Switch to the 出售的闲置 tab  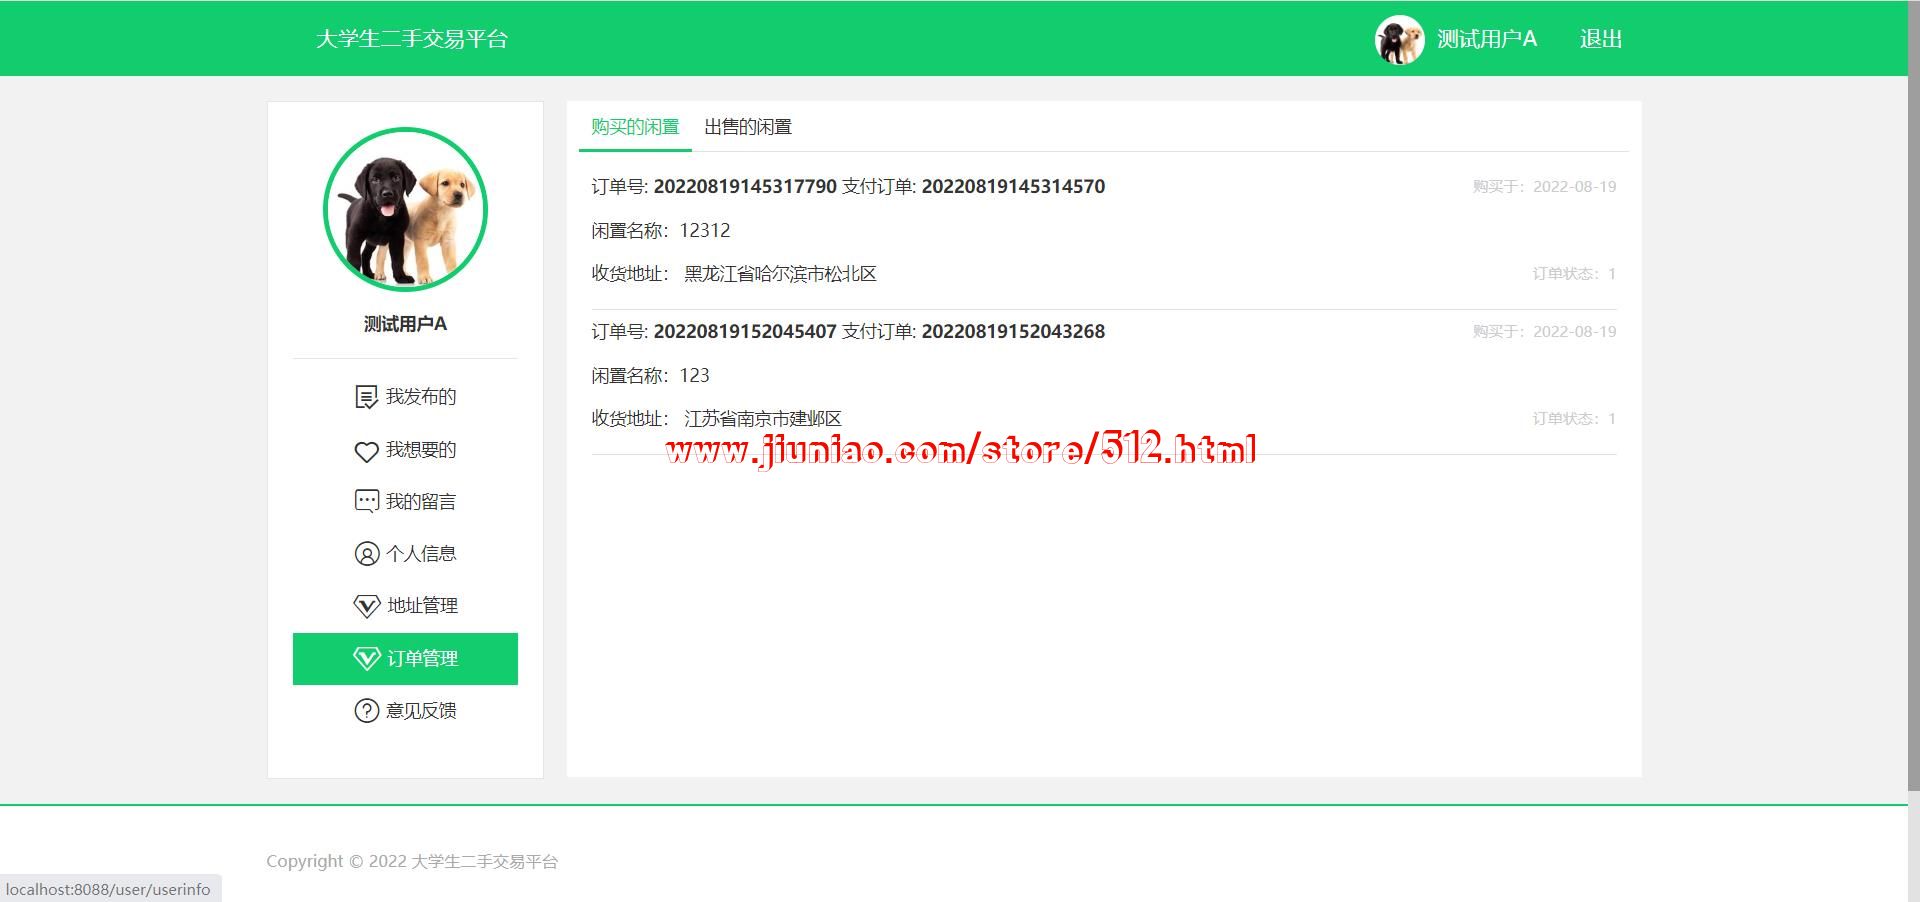[748, 127]
